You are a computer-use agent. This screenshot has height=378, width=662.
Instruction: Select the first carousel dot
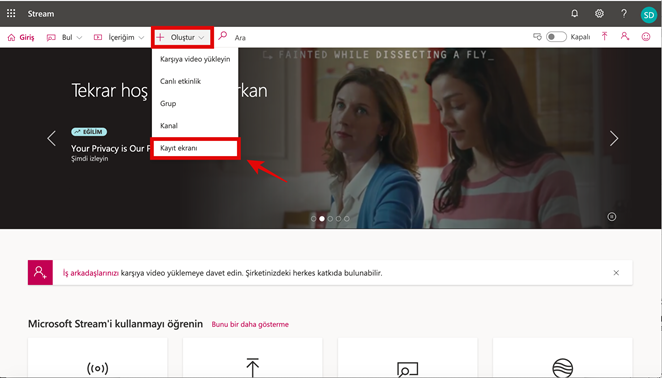coord(313,219)
